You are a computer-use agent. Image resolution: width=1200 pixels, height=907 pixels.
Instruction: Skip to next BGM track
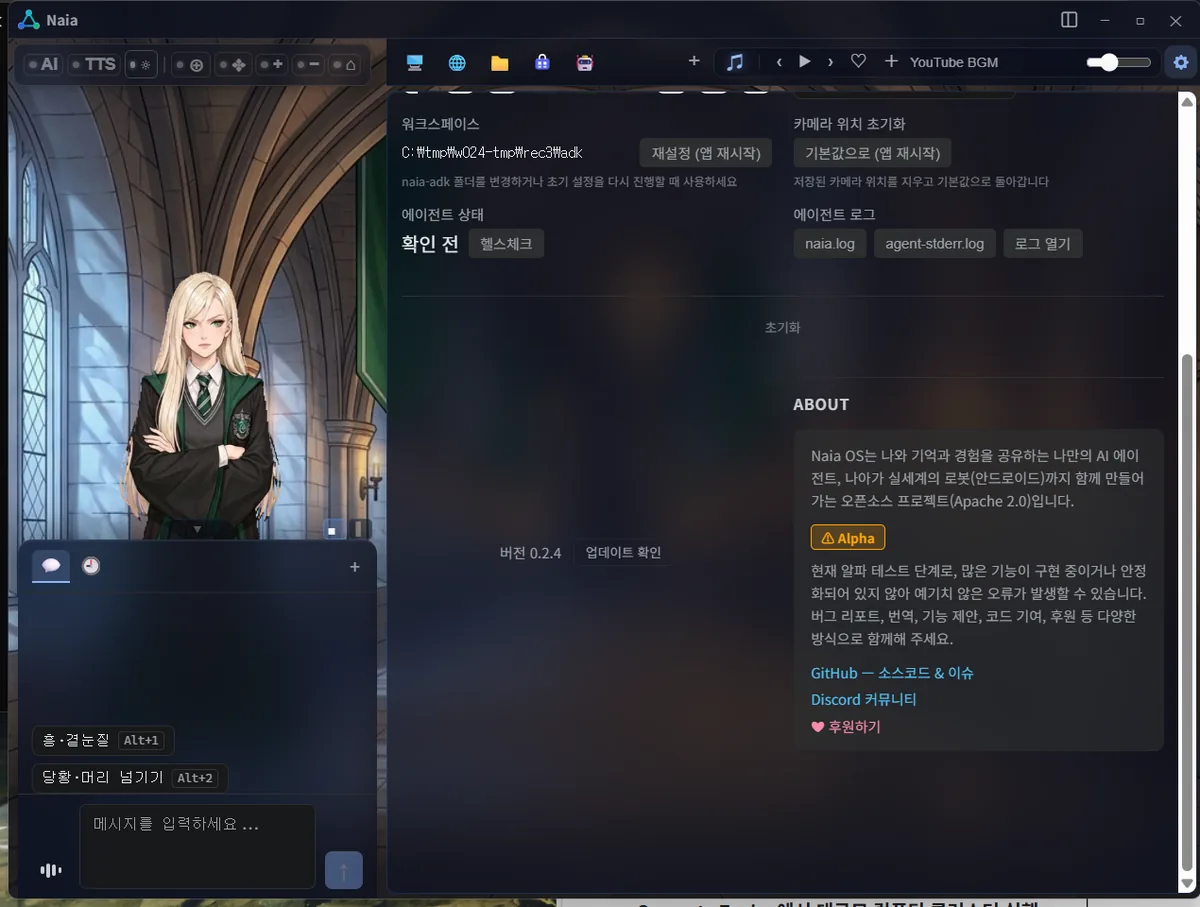830,62
